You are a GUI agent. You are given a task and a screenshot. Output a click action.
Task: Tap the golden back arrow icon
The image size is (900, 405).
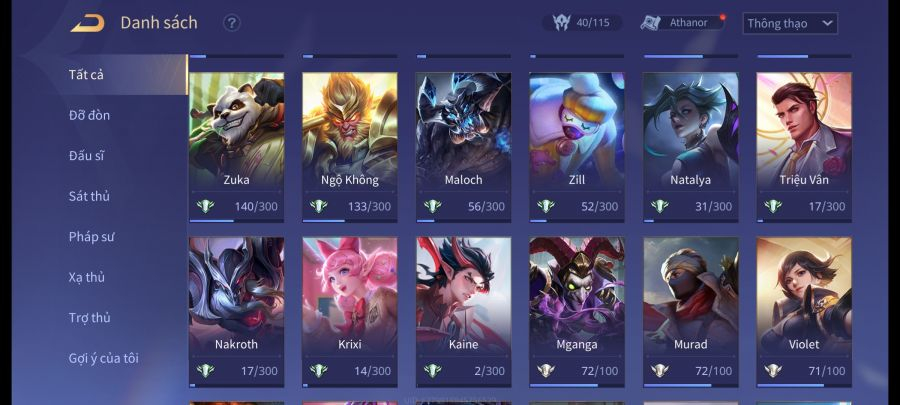coord(87,23)
